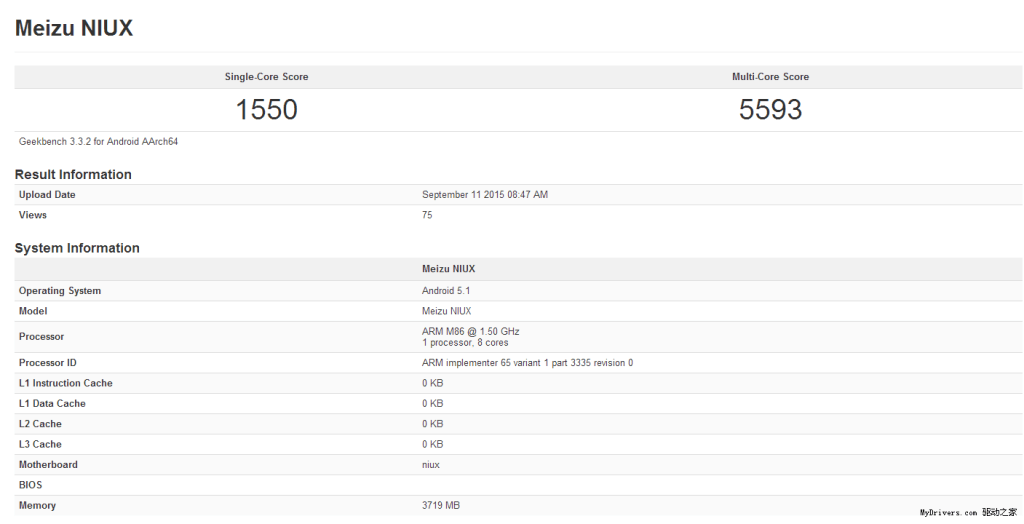Click the Multi-Core Score header
The width and height of the screenshot is (1024, 524).
(770, 77)
